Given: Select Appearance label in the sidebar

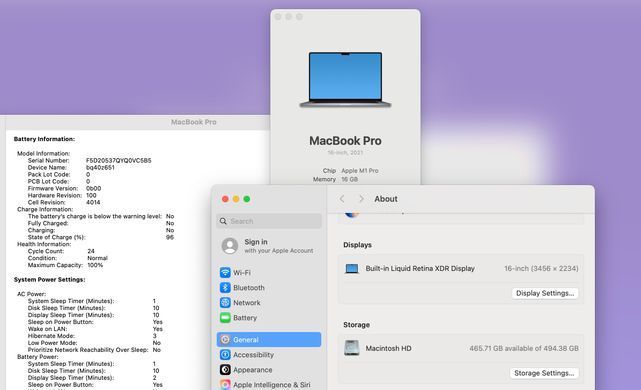Looking at the screenshot, I should tap(253, 370).
